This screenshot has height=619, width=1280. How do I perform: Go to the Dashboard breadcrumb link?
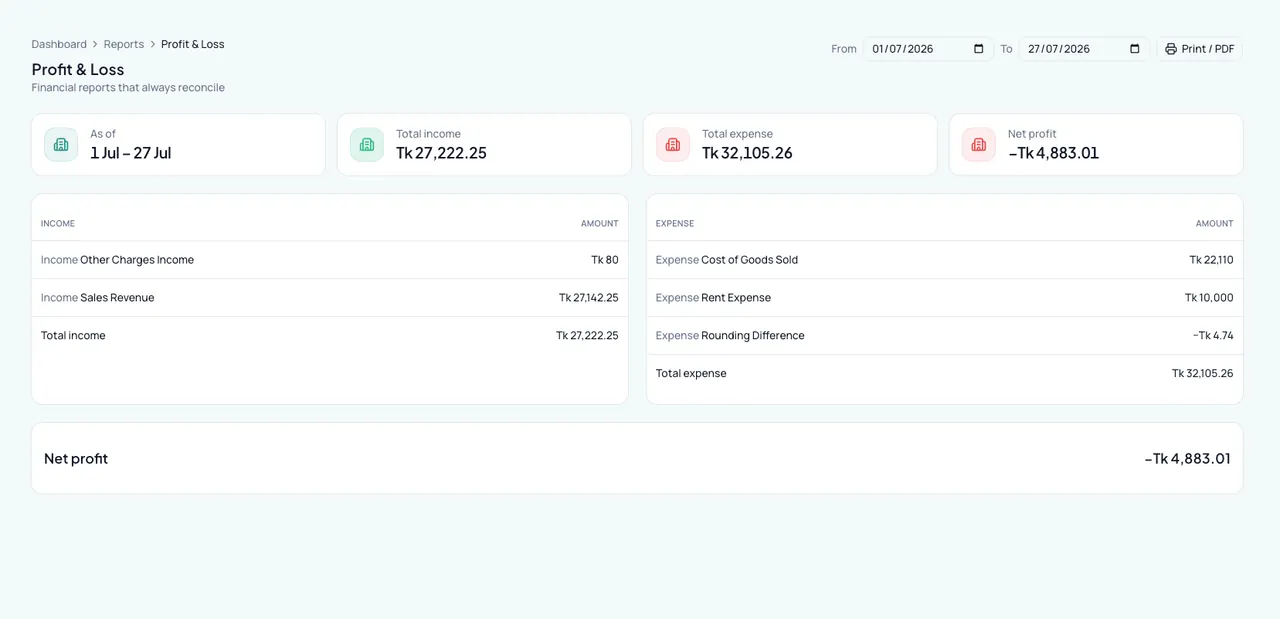tap(59, 44)
